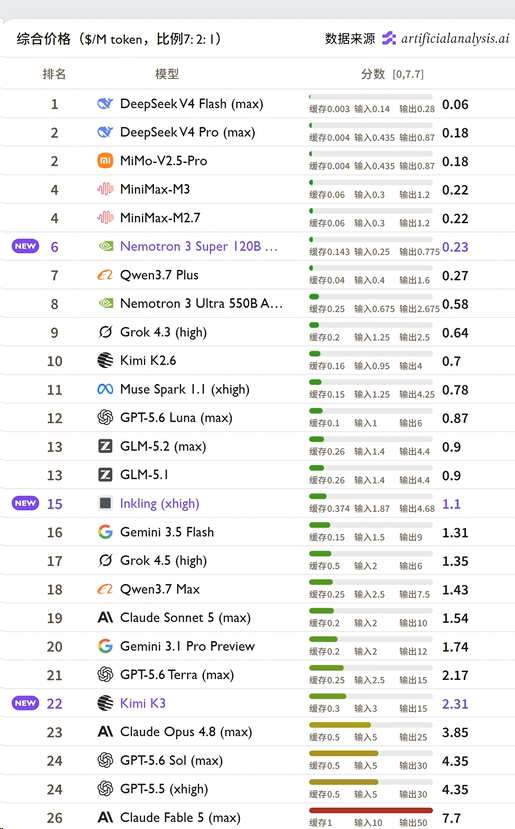The height and width of the screenshot is (829, 515).
Task: Click the xAI icon beside Grok 4.3 (high)
Action: coord(105,332)
